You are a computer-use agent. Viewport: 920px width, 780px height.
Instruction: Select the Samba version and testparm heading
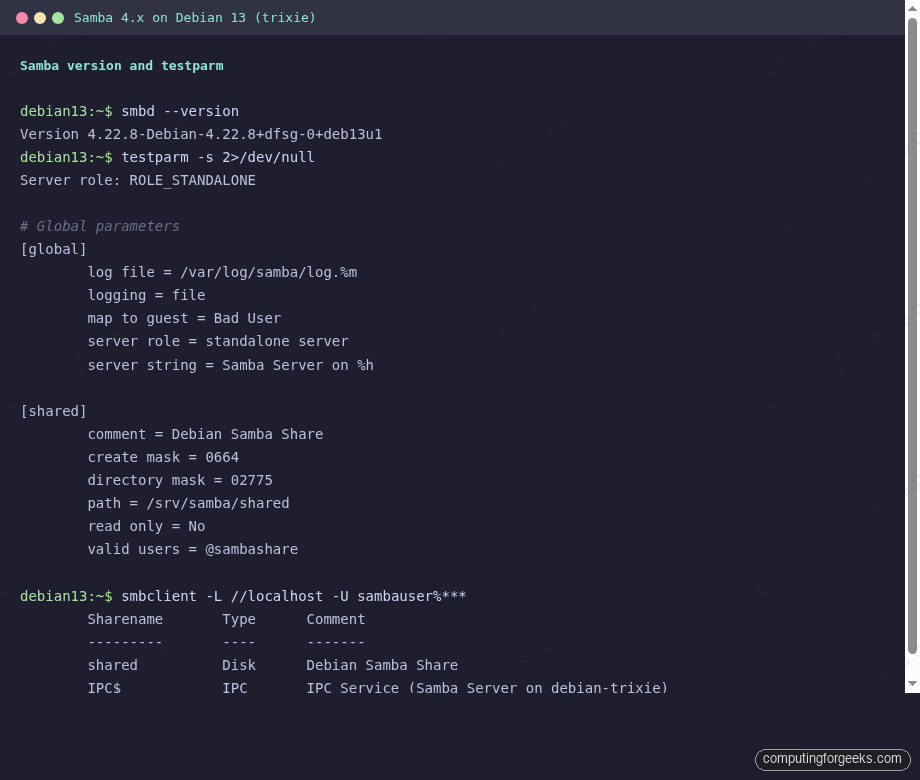[x=122, y=65]
